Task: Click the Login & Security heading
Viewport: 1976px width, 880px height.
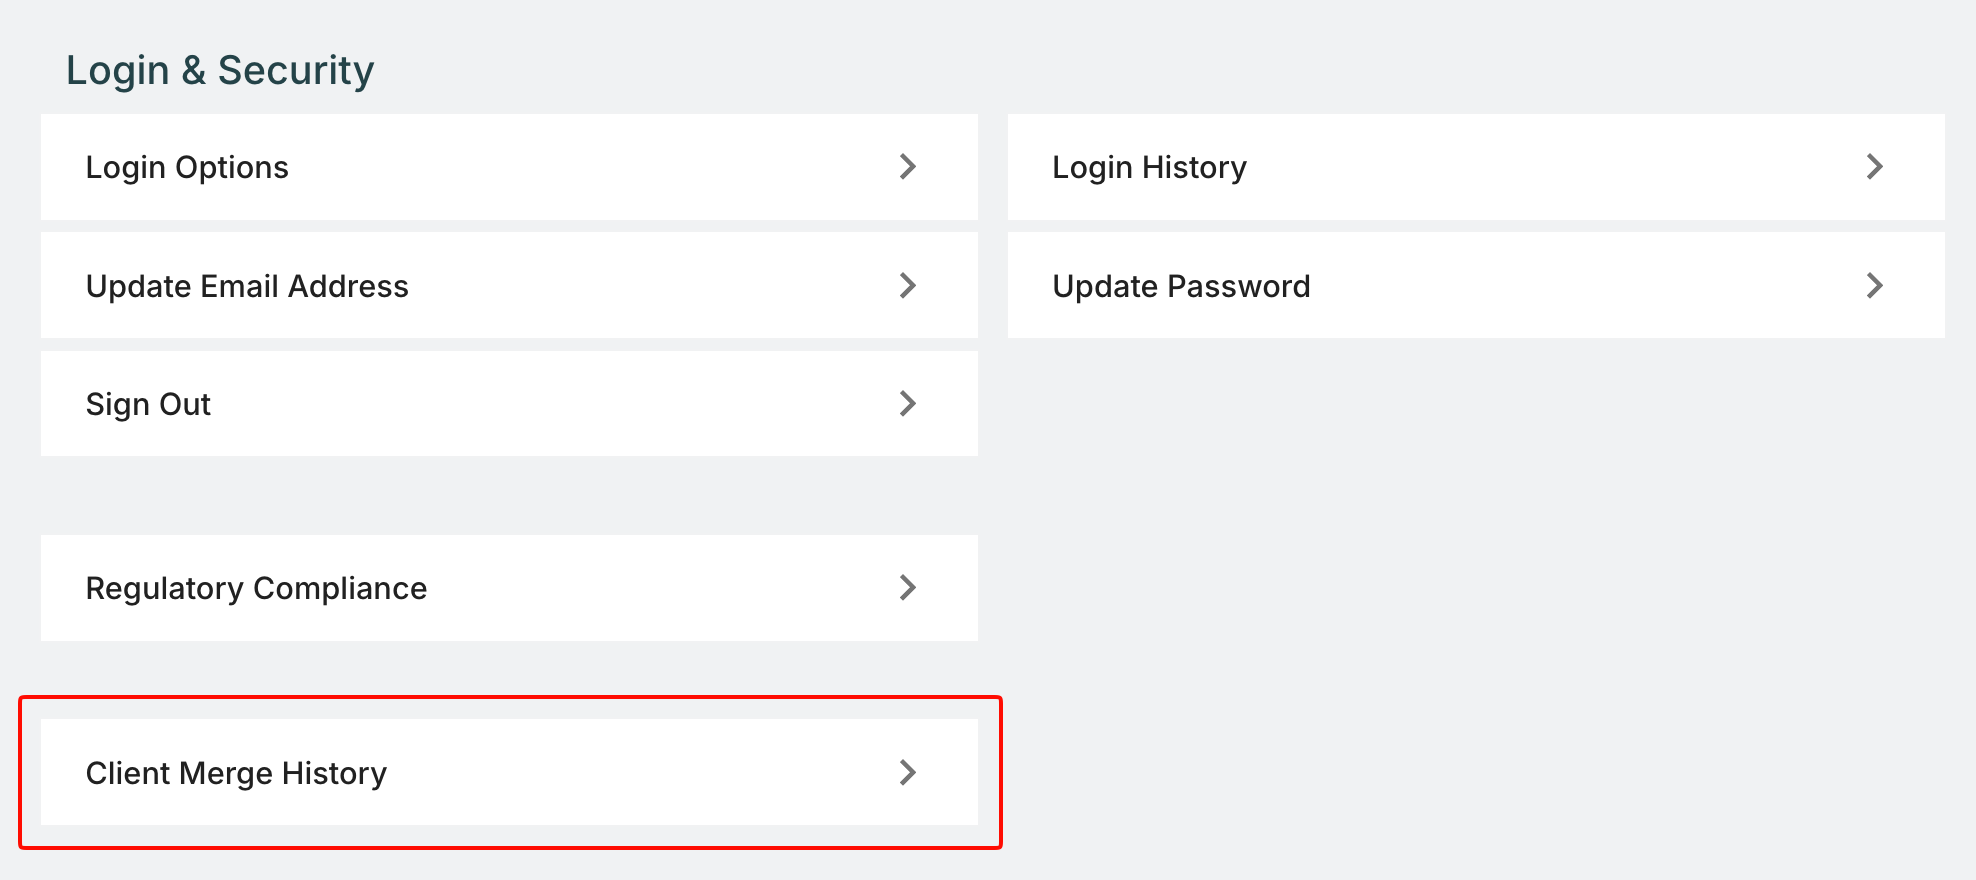Action: [220, 70]
